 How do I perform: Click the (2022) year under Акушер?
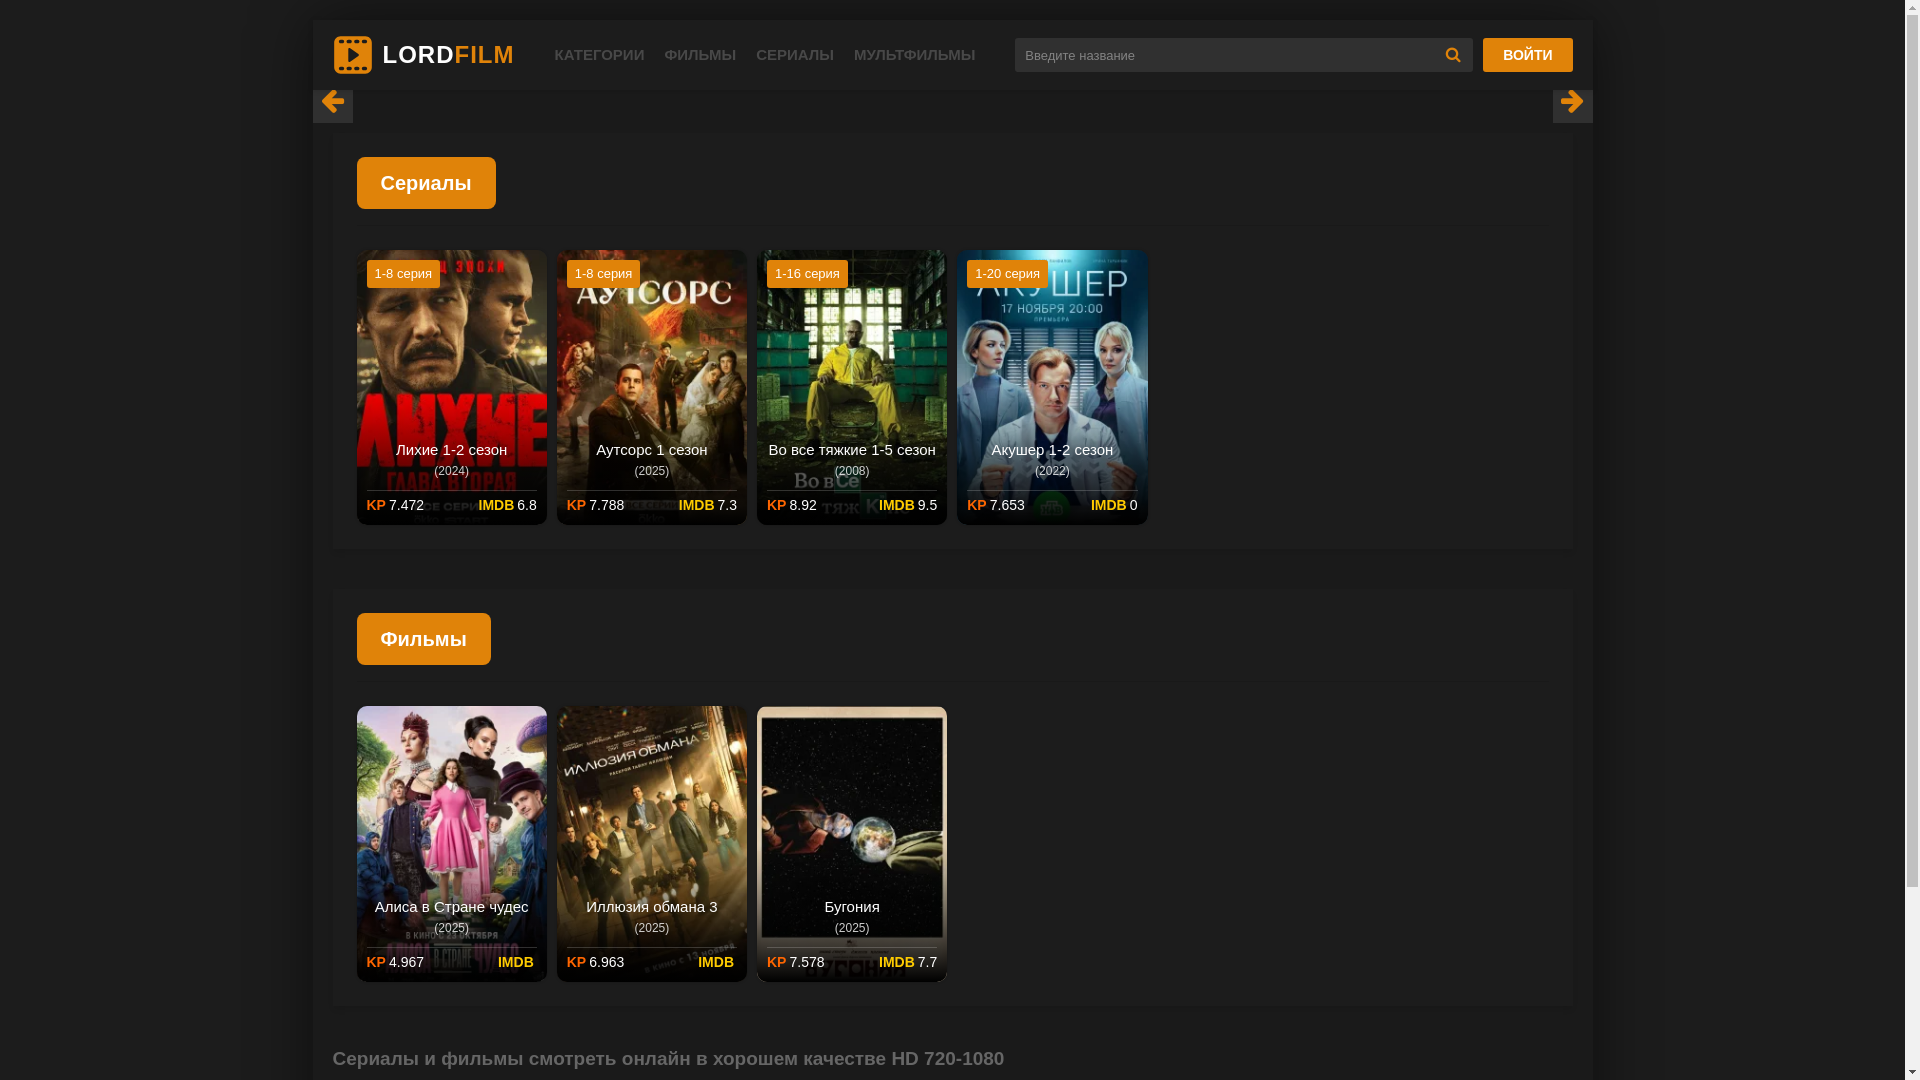1052,471
